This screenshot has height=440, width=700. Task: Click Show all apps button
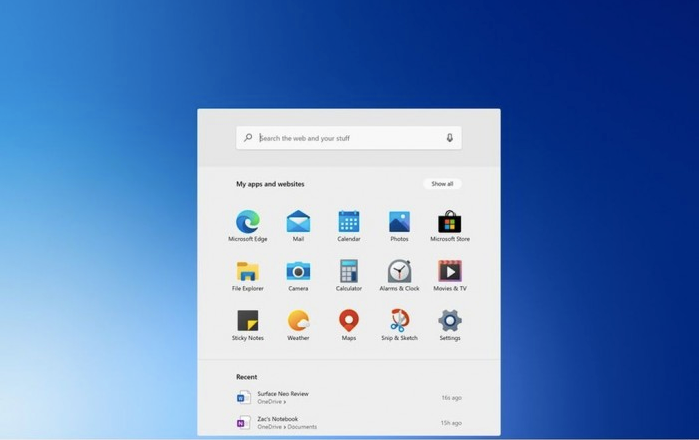(x=442, y=184)
